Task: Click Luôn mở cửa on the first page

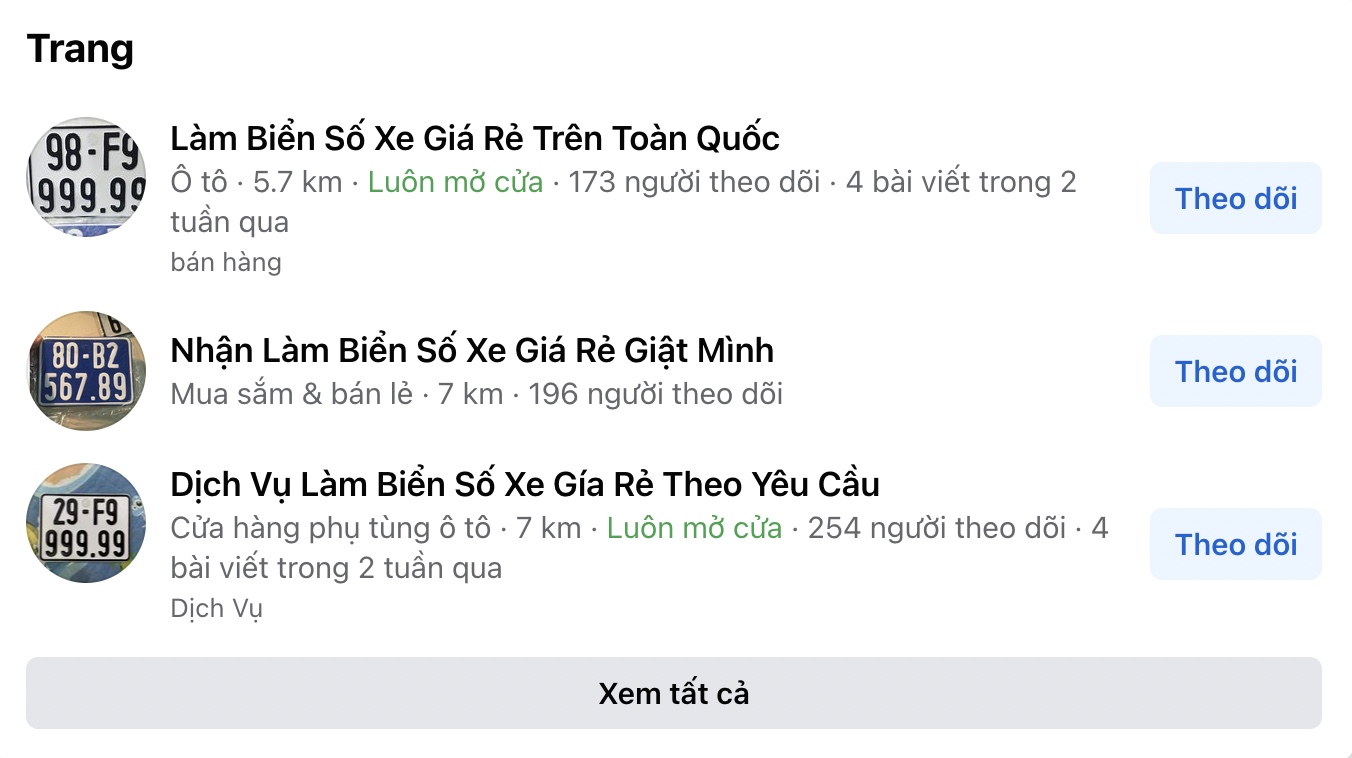Action: coord(456,182)
